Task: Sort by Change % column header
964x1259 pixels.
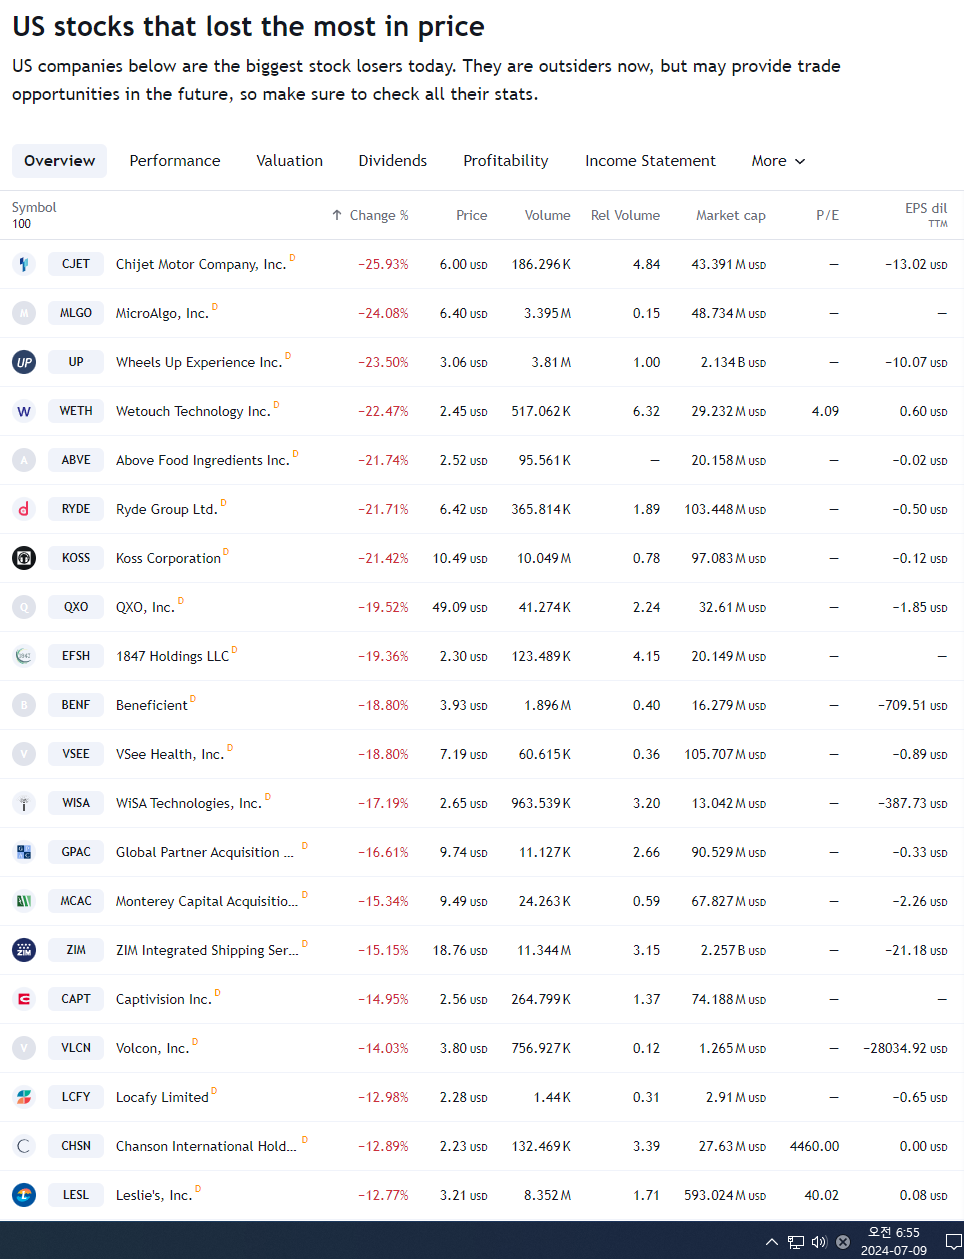Action: 370,215
